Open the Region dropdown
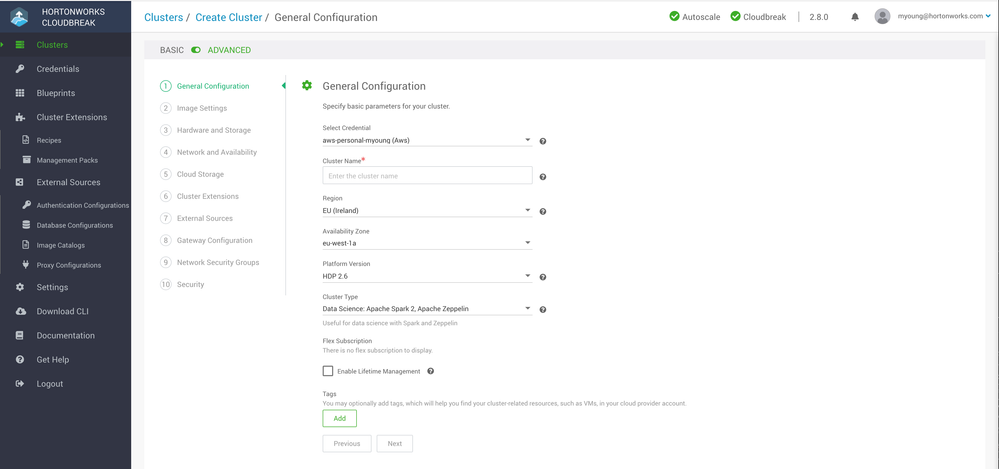The width and height of the screenshot is (999, 469). coord(428,210)
